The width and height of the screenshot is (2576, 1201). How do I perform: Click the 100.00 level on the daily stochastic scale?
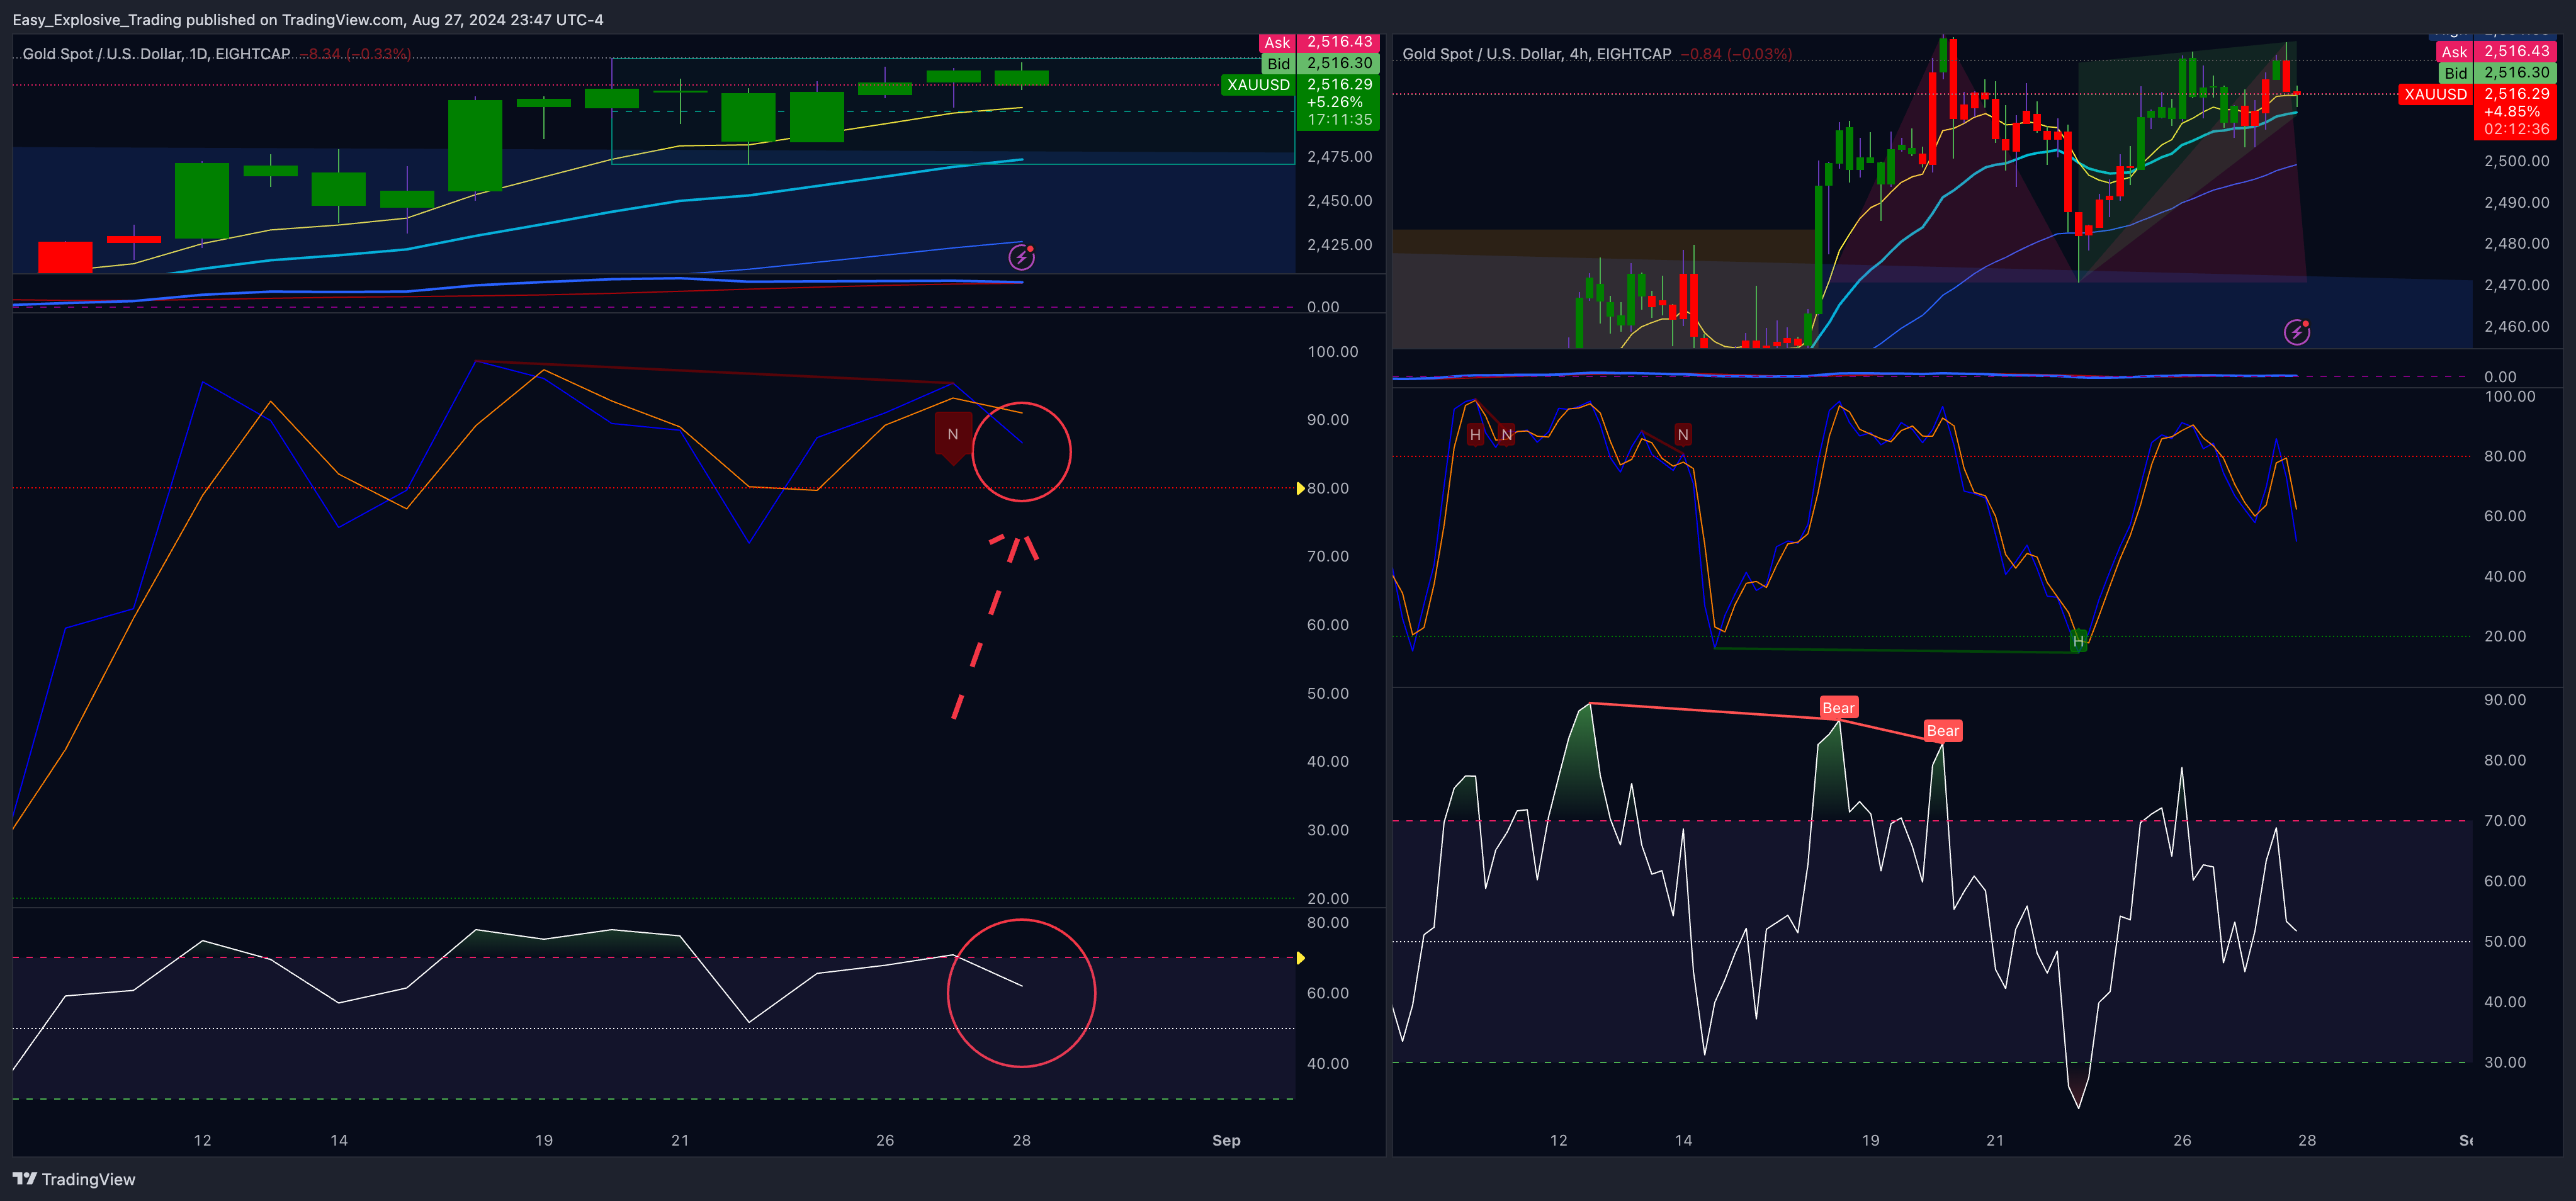(x=1332, y=352)
